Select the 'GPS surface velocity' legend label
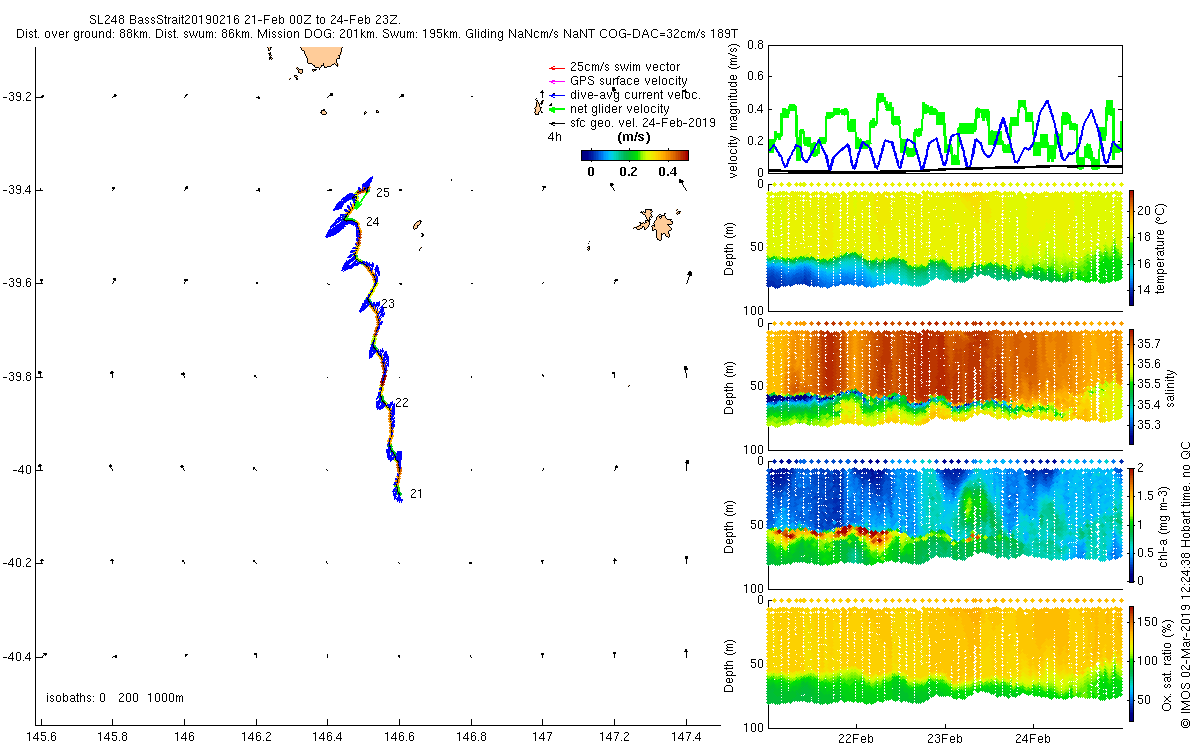The width and height of the screenshot is (1200, 750). [x=629, y=81]
